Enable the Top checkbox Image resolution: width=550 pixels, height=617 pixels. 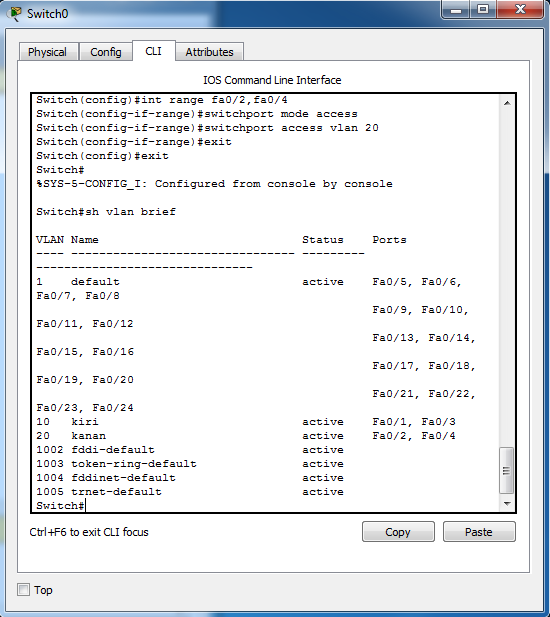pyautogui.click(x=24, y=590)
